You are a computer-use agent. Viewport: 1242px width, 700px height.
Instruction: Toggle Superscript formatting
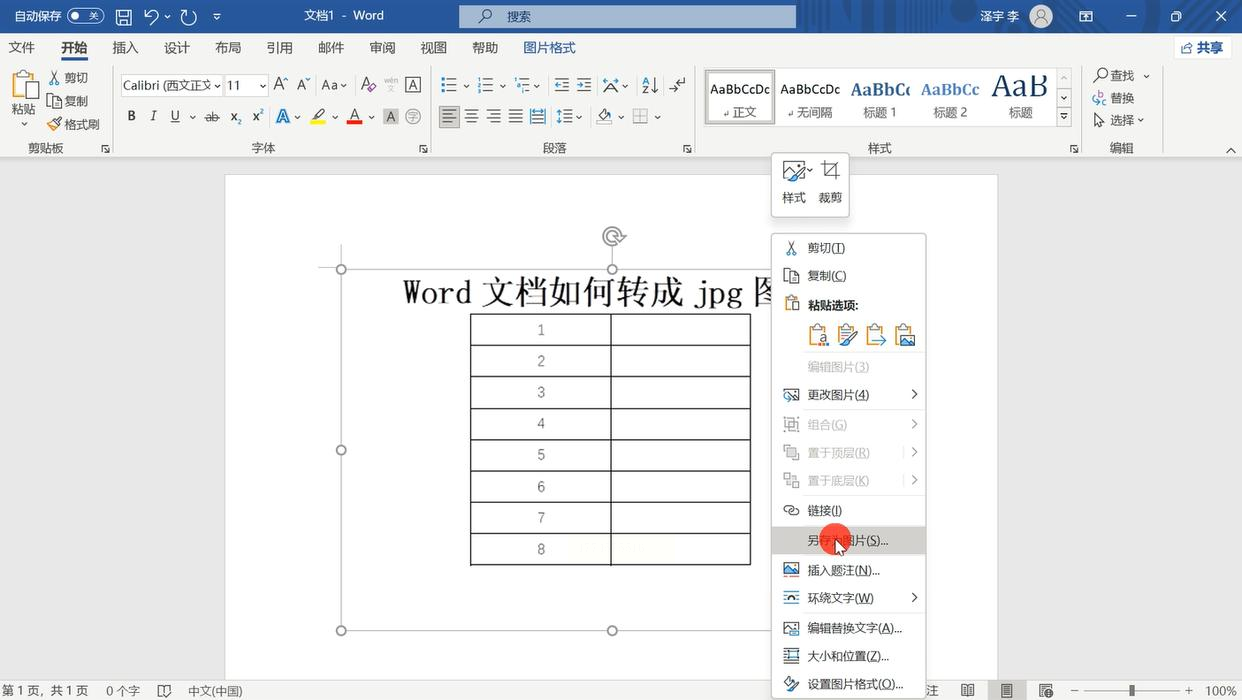click(x=257, y=117)
